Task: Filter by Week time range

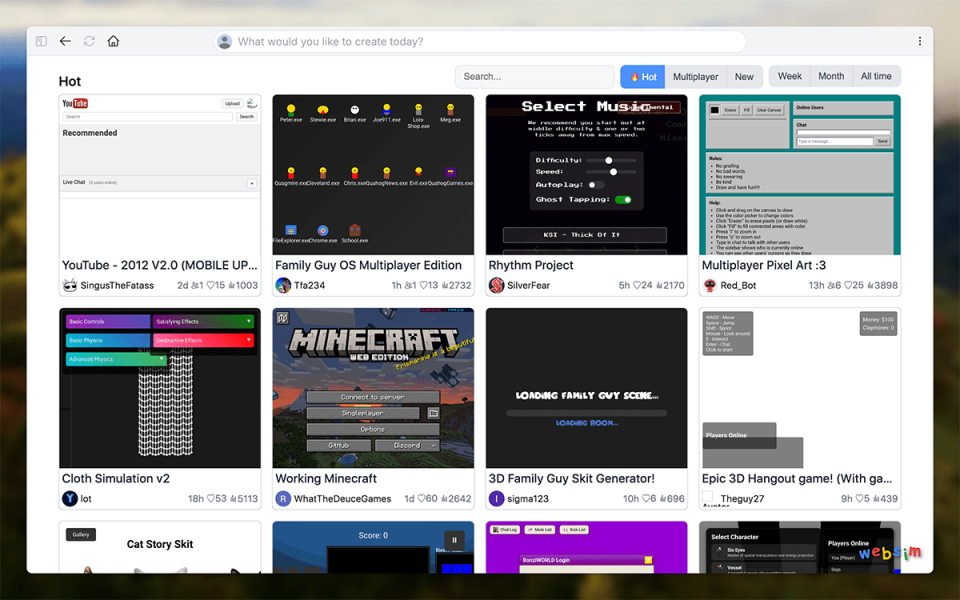Action: click(x=790, y=77)
